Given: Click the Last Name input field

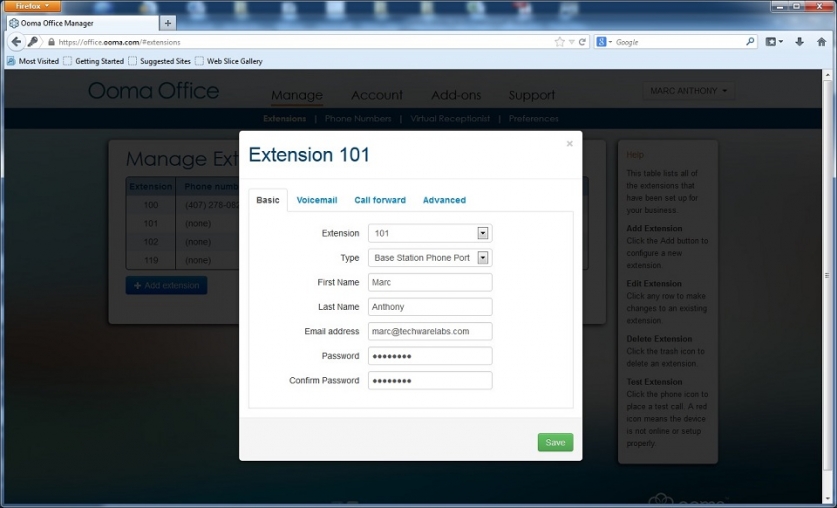Looking at the screenshot, I should click(430, 307).
